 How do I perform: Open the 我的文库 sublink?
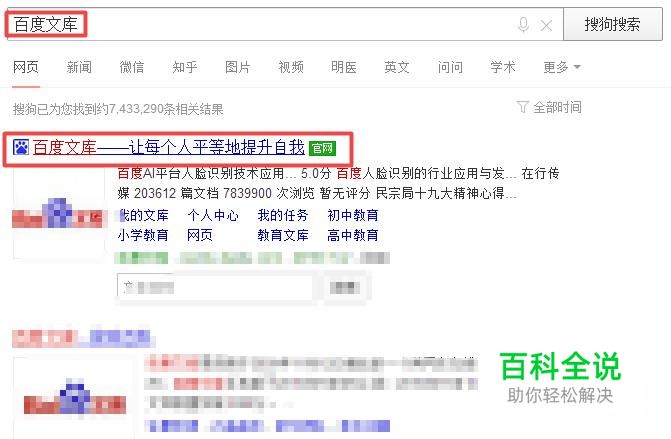click(x=143, y=215)
